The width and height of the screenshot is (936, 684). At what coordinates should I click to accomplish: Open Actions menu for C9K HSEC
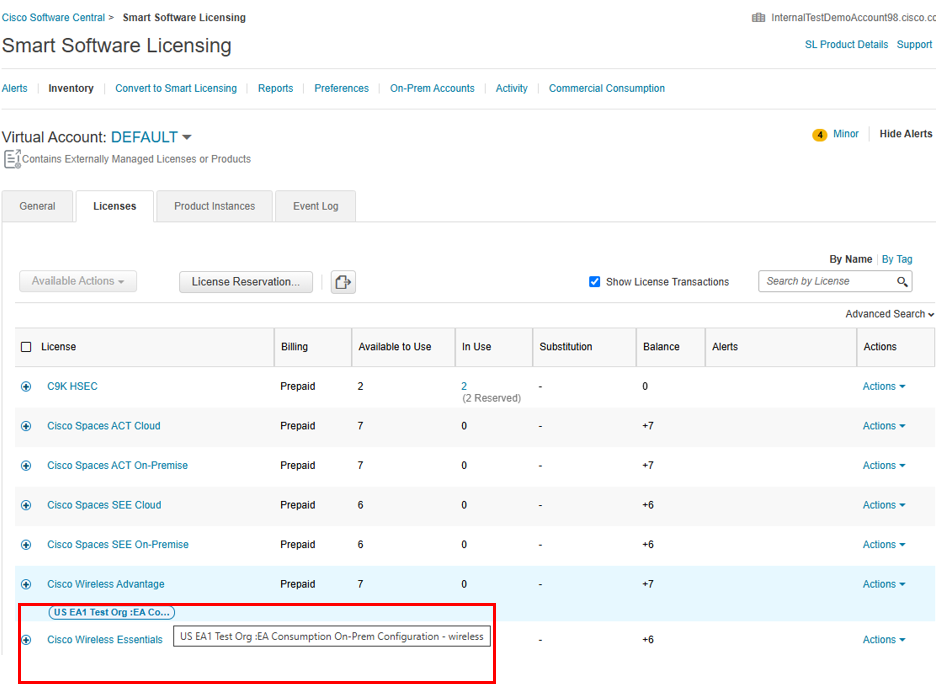[884, 386]
